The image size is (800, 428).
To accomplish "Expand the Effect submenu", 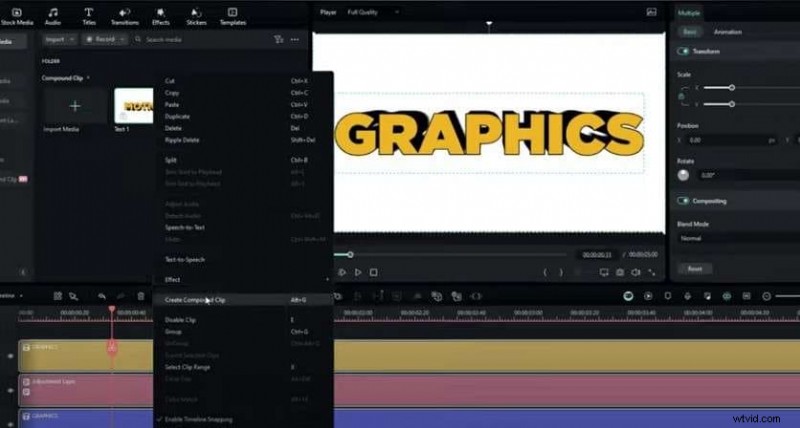I will [243, 280].
